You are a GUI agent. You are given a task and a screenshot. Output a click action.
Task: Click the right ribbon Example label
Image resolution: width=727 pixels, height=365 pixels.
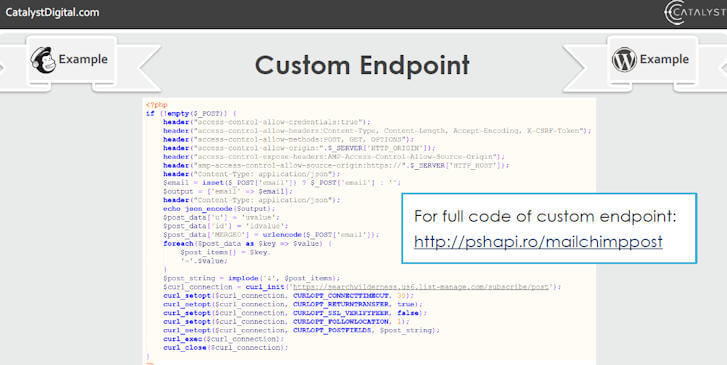tap(664, 59)
